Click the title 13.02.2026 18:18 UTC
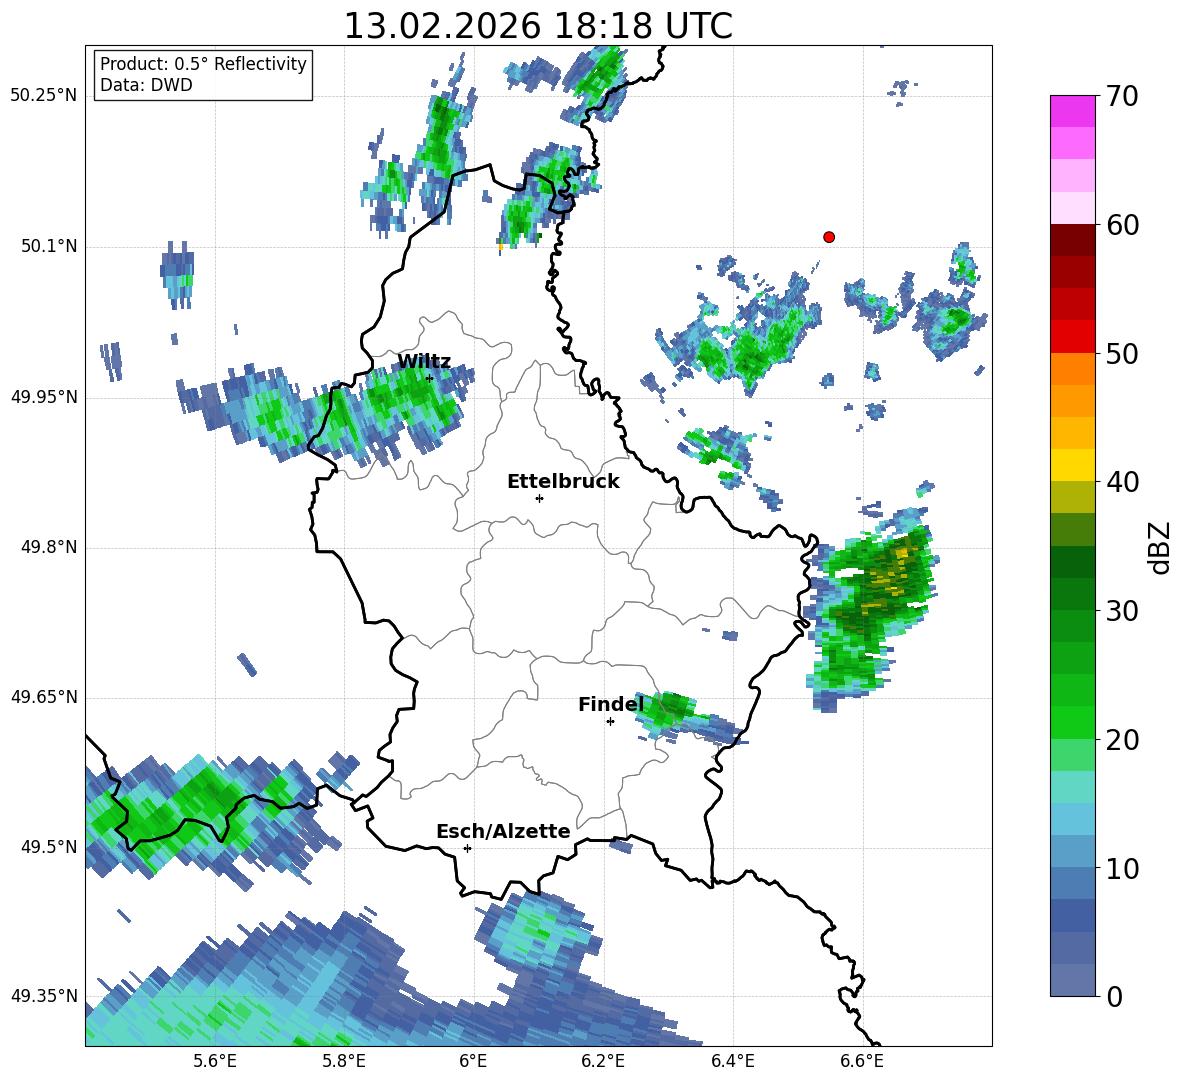The width and height of the screenshot is (1184, 1081). pos(538,26)
